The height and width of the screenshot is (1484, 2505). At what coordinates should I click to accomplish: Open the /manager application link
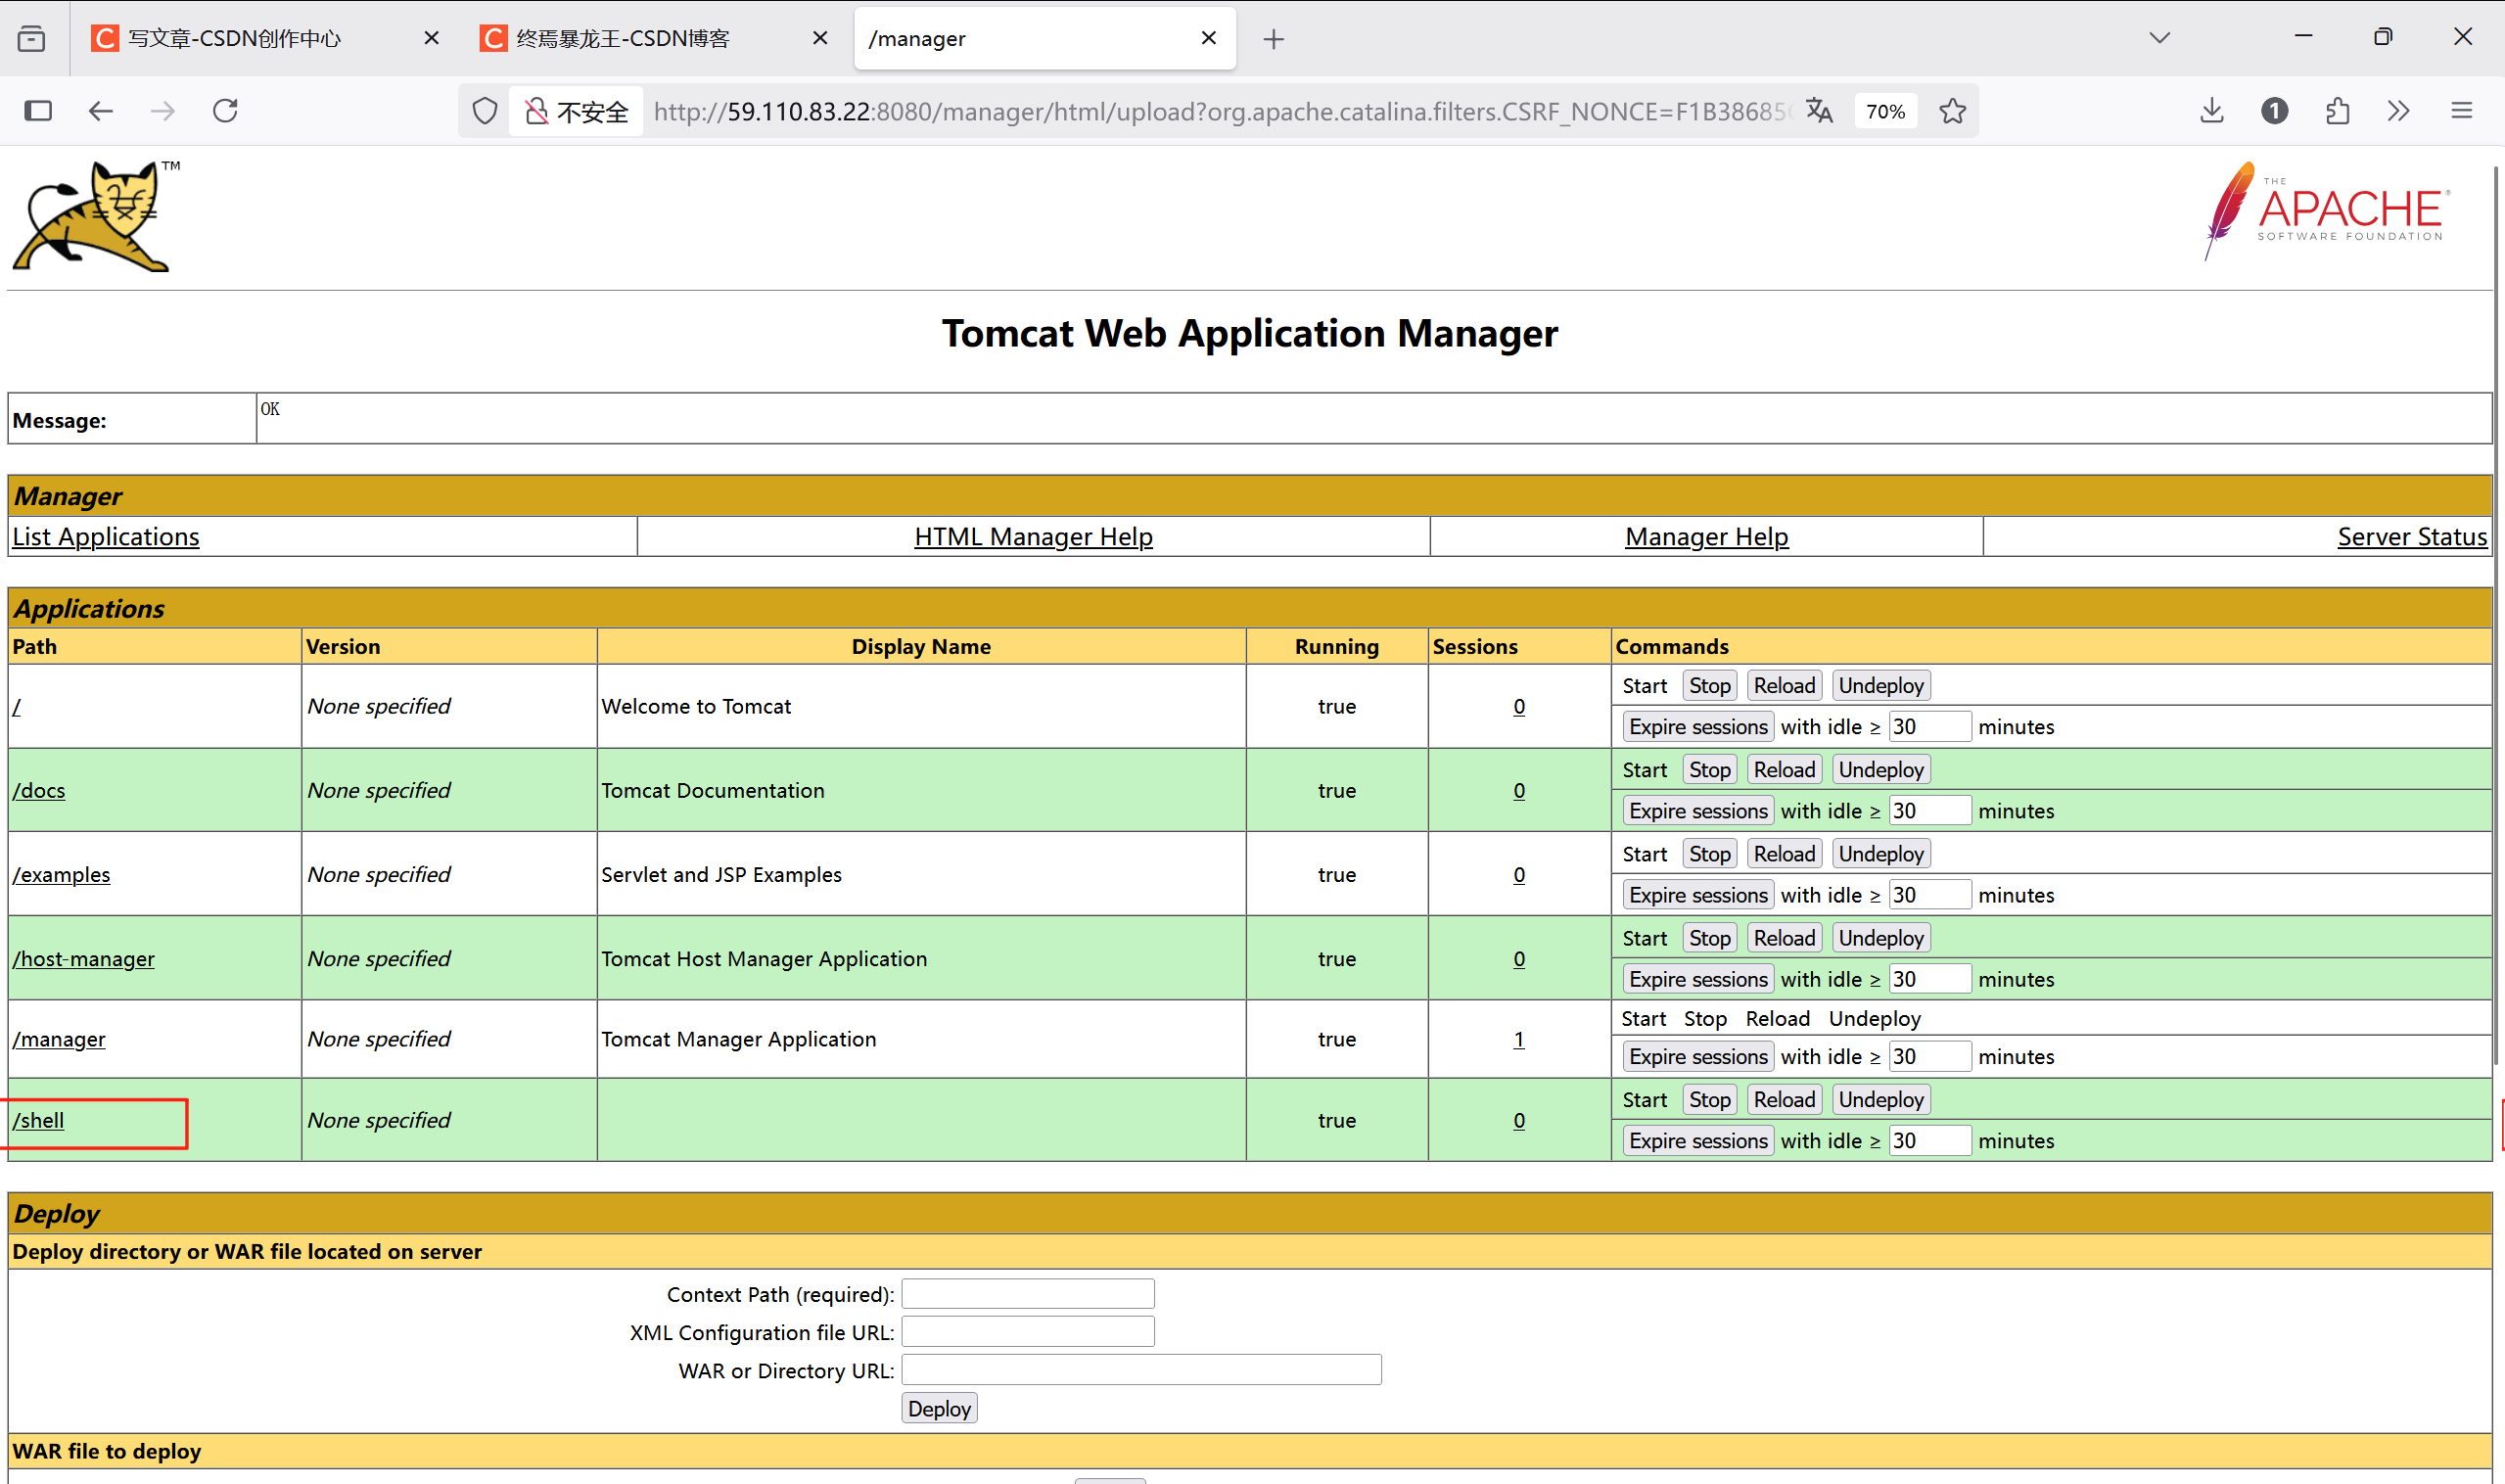59,1039
